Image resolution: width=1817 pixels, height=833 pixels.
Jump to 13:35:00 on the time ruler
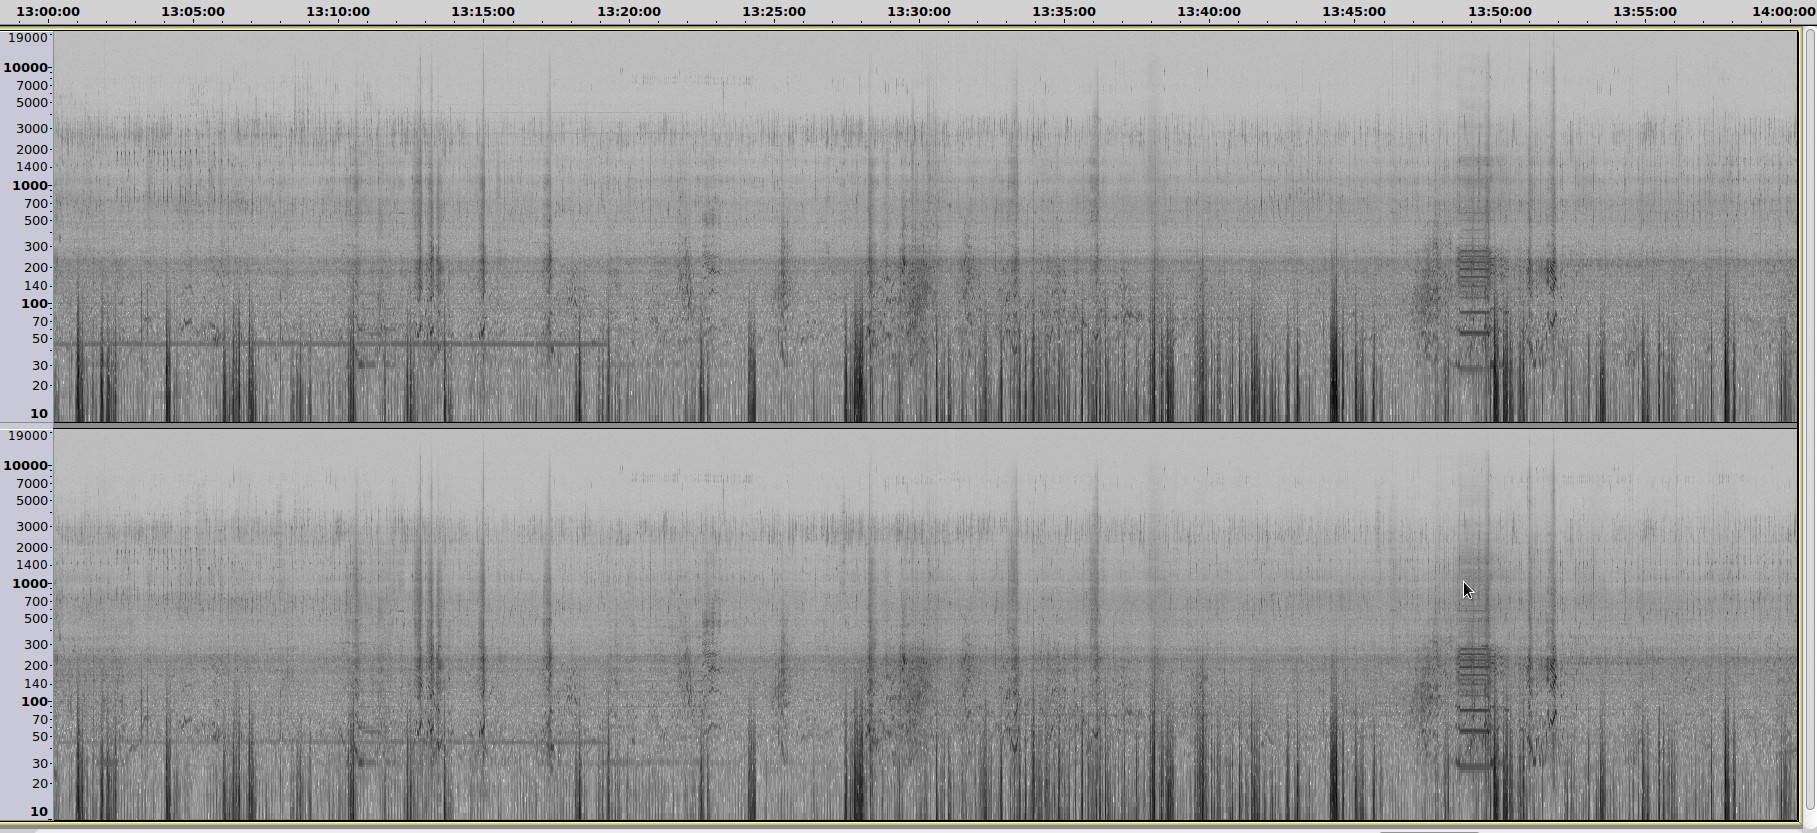1064,12
